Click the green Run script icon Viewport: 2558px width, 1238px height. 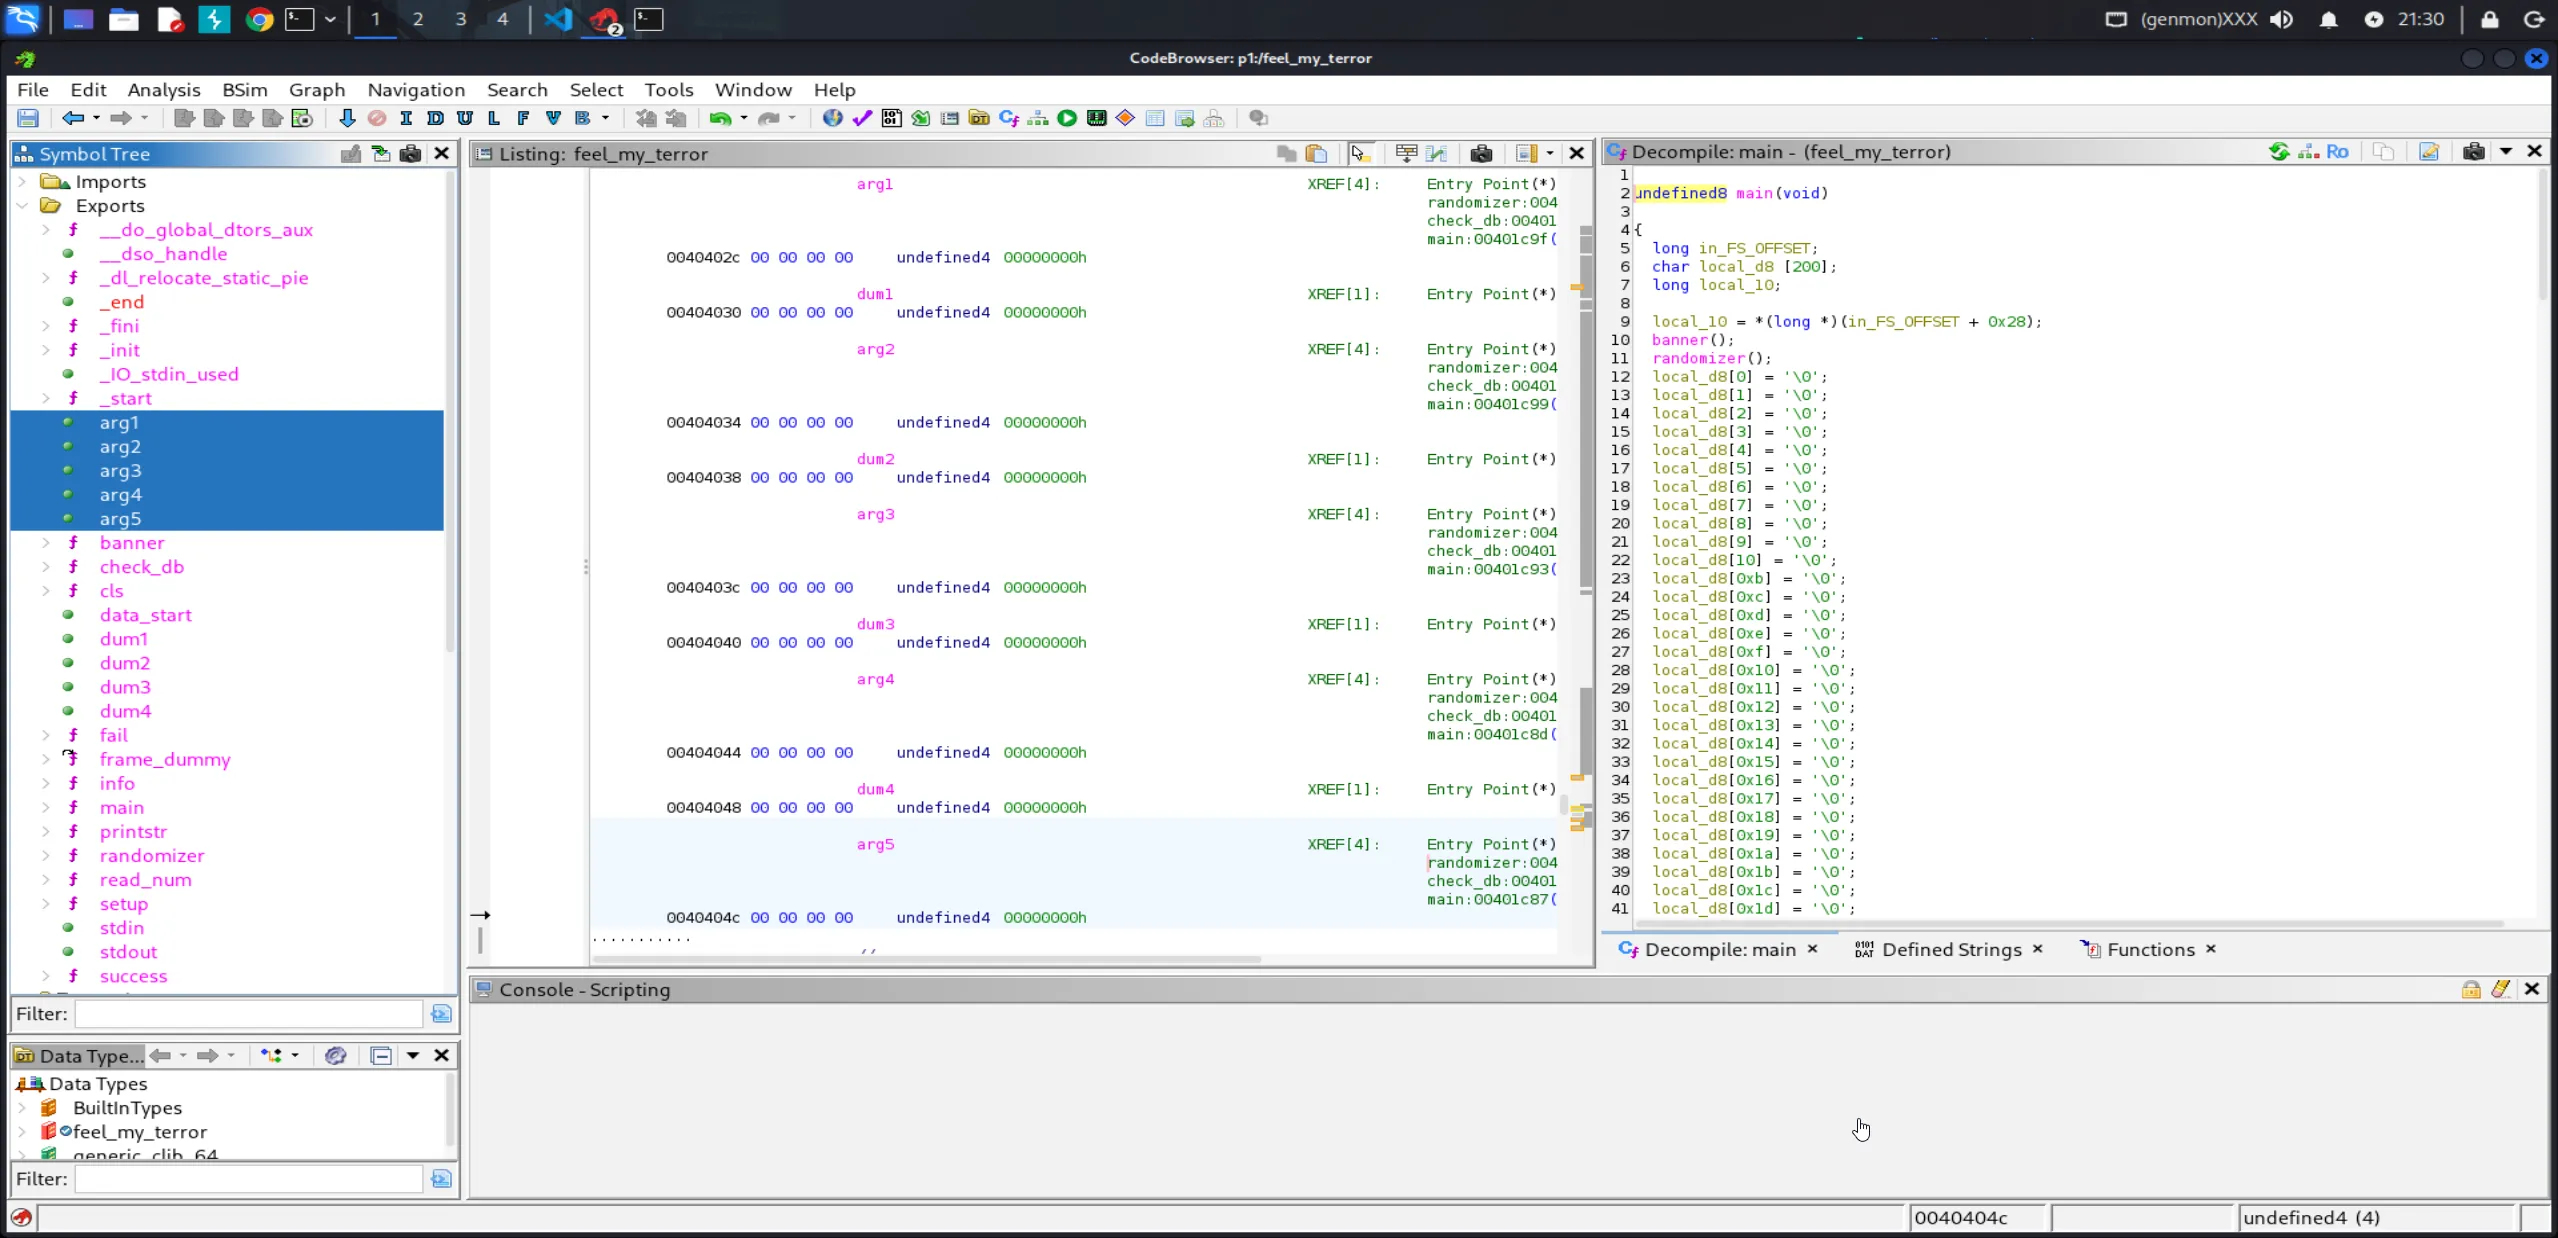(x=1067, y=118)
